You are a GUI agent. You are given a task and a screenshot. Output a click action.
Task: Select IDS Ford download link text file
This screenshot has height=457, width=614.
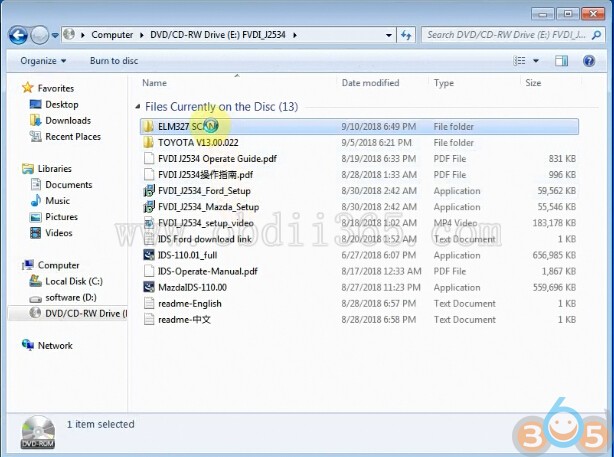pyautogui.click(x=204, y=239)
